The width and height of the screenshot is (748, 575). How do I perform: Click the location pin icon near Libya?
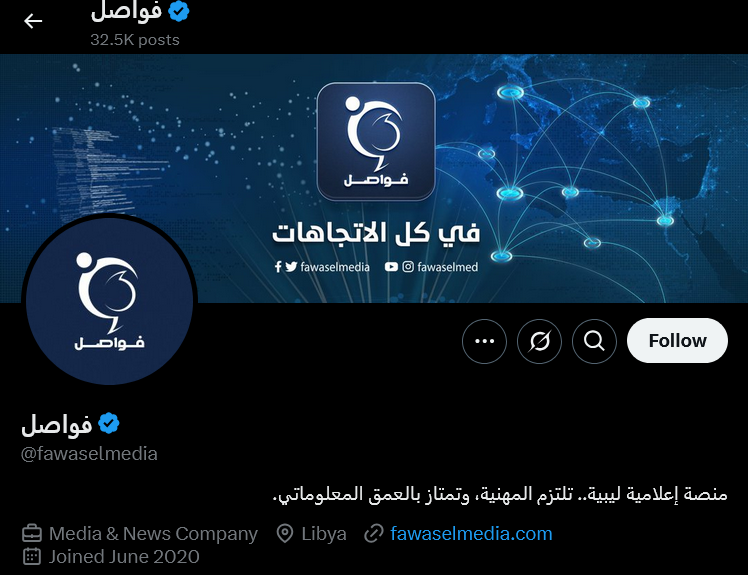coord(285,533)
